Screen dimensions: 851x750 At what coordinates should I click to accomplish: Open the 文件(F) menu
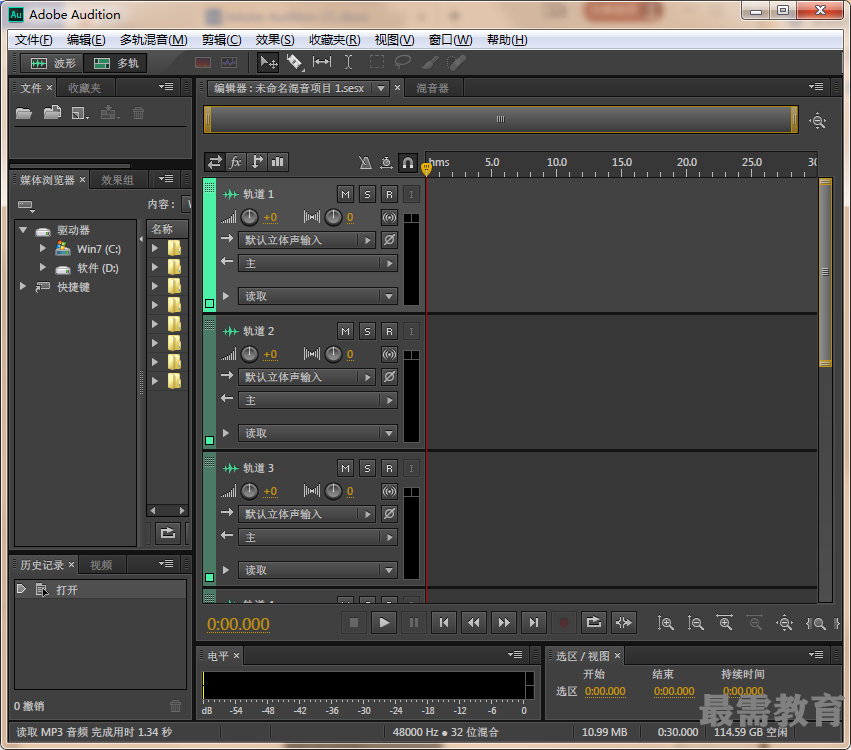pyautogui.click(x=34, y=40)
